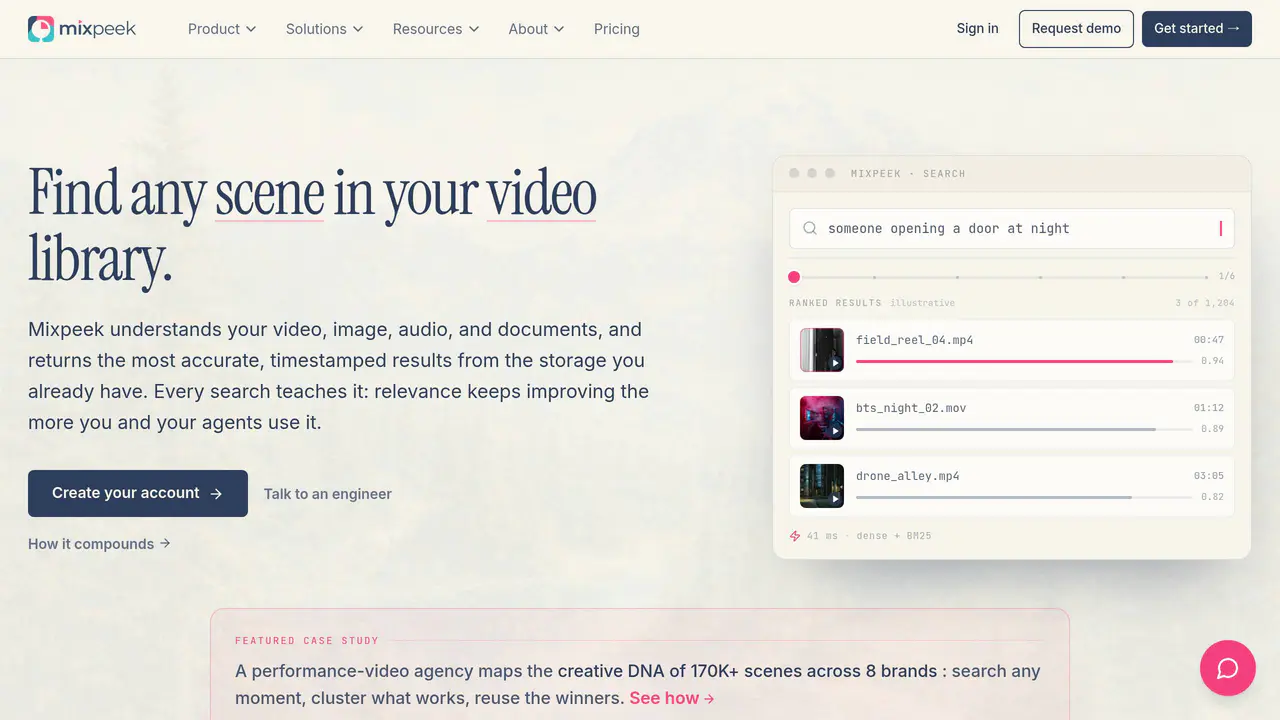This screenshot has width=1280, height=720.
Task: Click the lightning bolt latency icon
Action: (x=795, y=536)
